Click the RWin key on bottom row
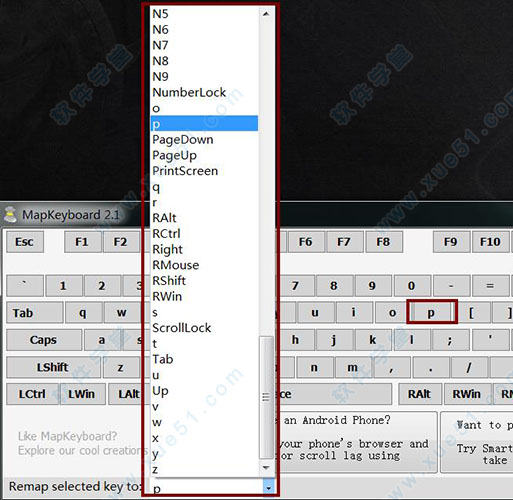Image resolution: width=513 pixels, height=500 pixels. (x=467, y=394)
